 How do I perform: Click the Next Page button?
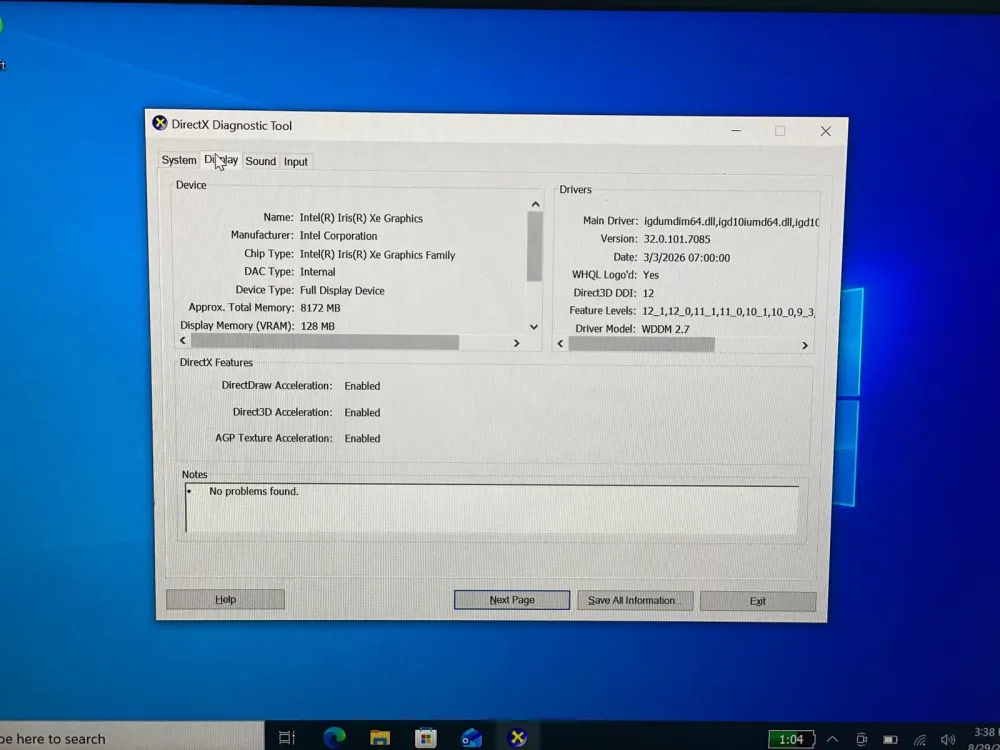(x=511, y=599)
